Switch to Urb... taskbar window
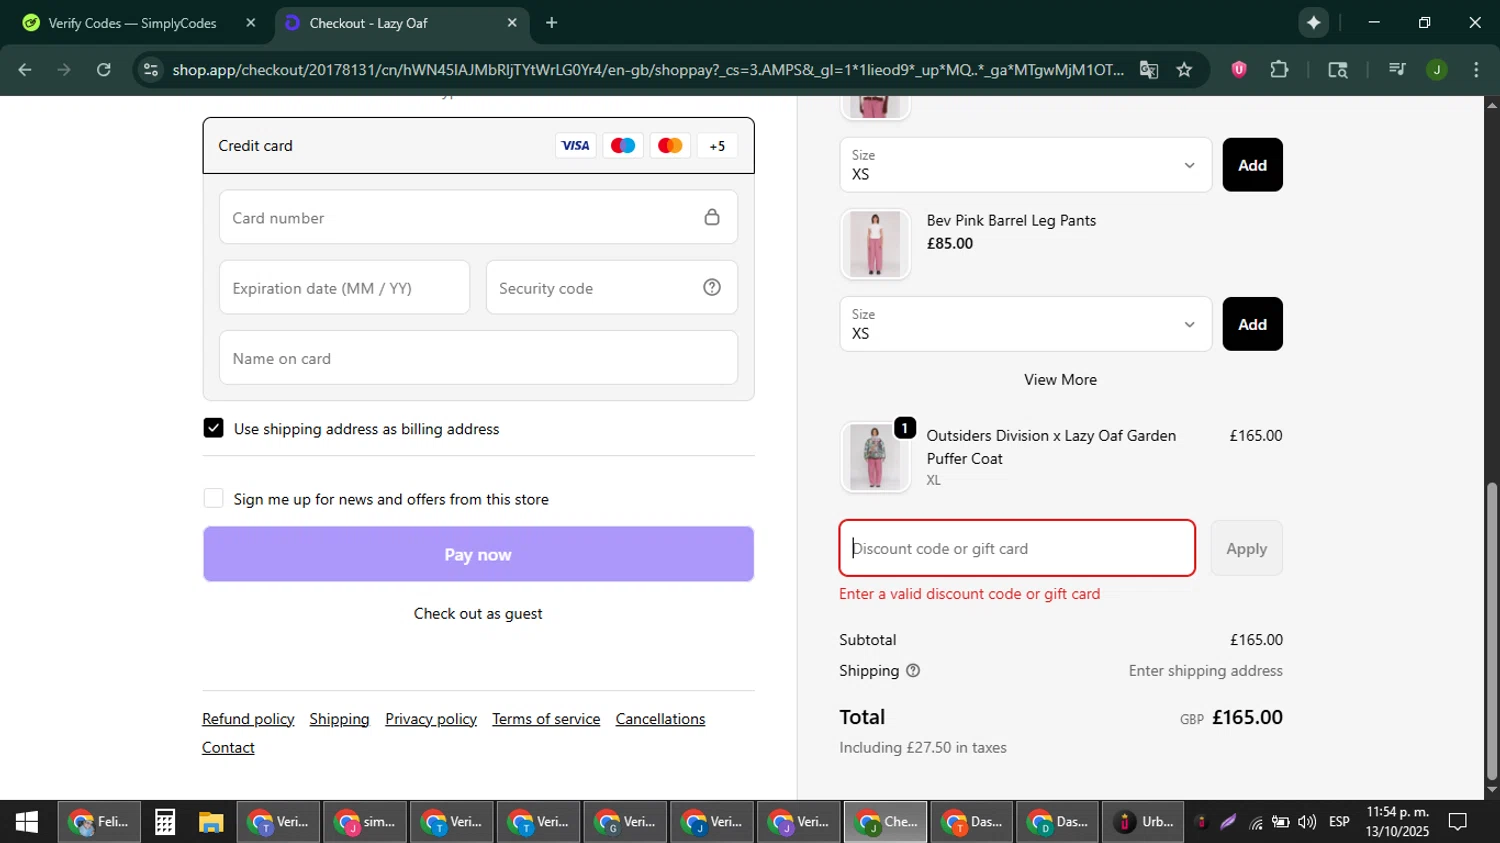This screenshot has height=843, width=1500. tap(1144, 822)
